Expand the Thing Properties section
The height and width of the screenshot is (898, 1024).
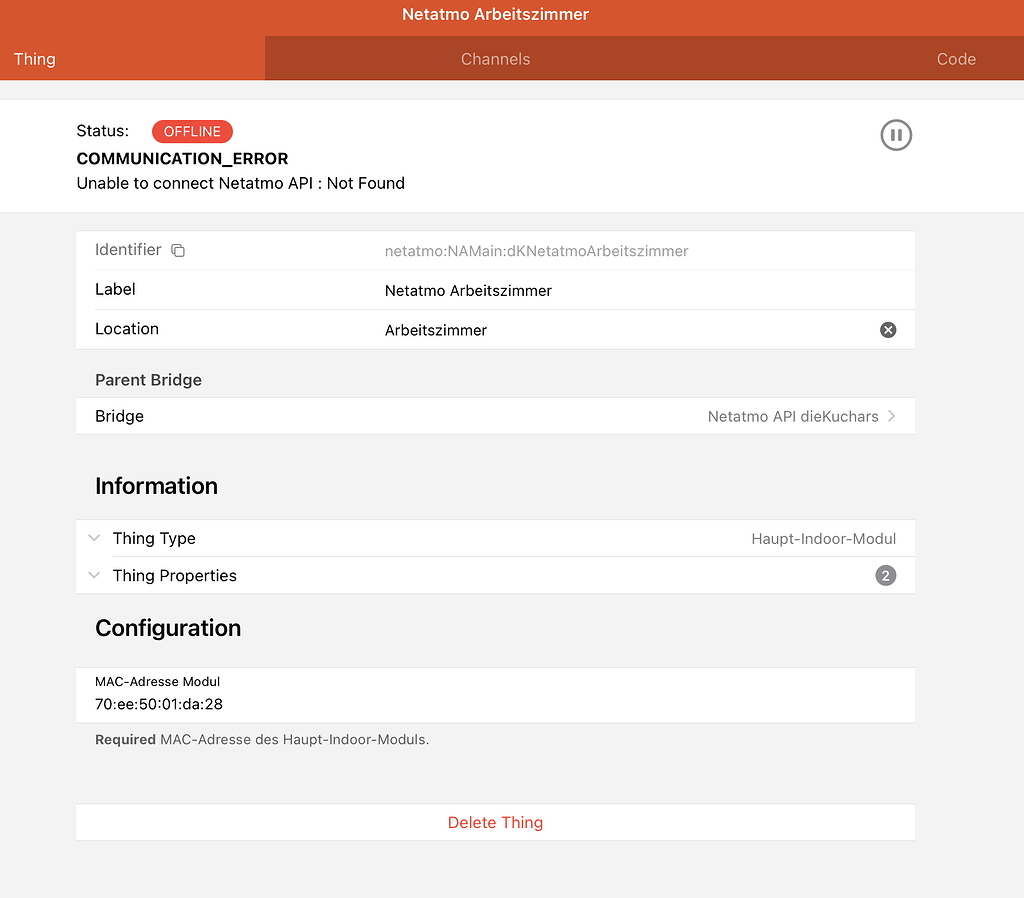[93, 575]
